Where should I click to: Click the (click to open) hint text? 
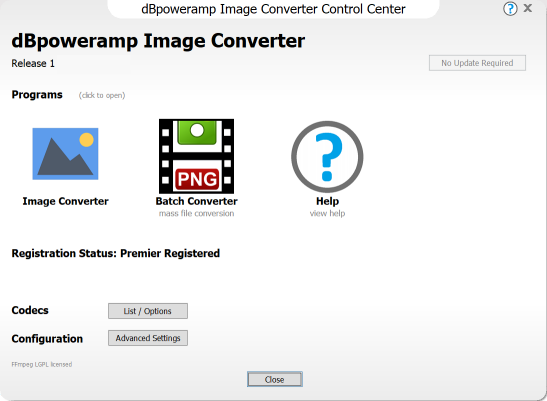(102, 95)
